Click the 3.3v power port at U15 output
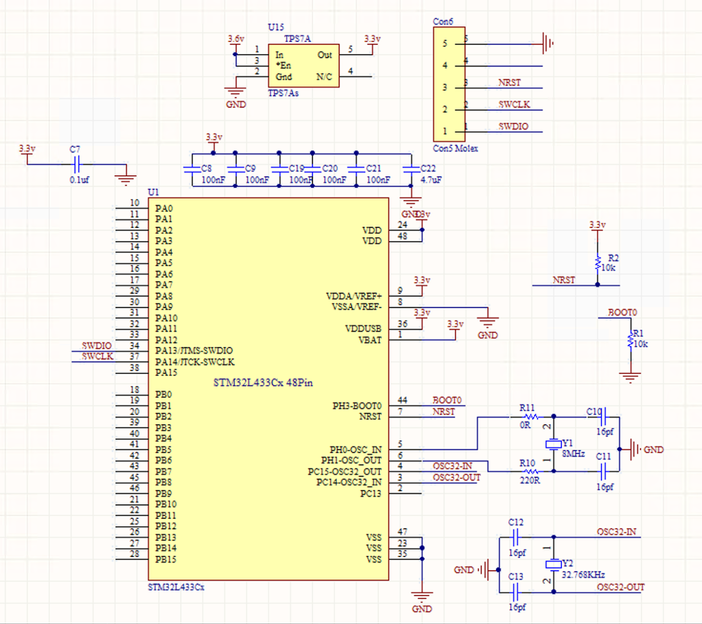 tap(372, 43)
